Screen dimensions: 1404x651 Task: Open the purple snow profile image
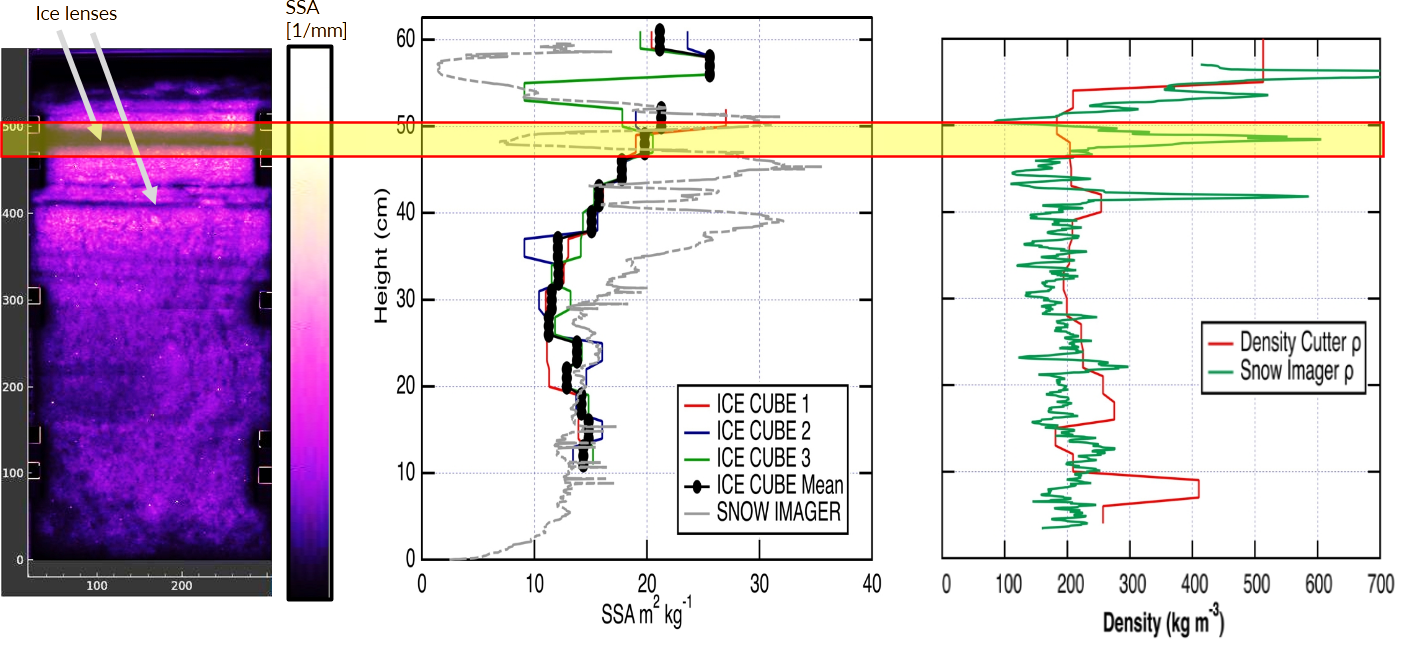pos(150,320)
